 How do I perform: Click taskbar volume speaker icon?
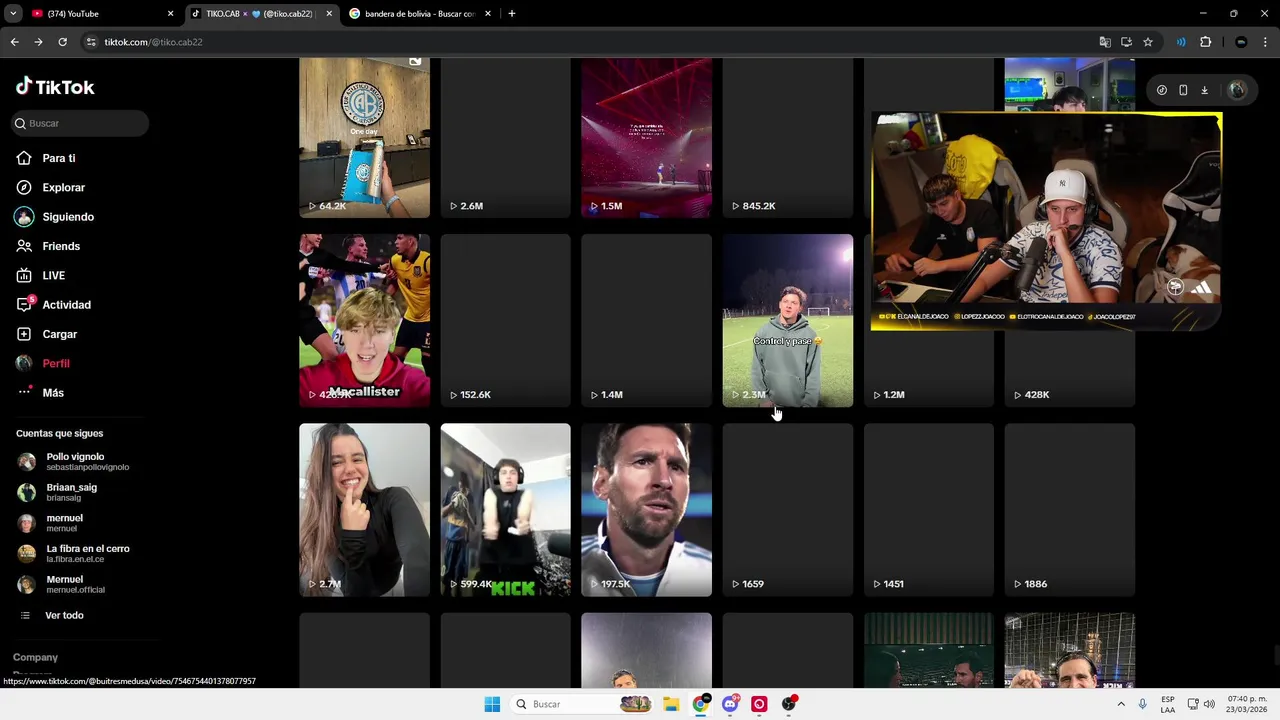[1211, 704]
